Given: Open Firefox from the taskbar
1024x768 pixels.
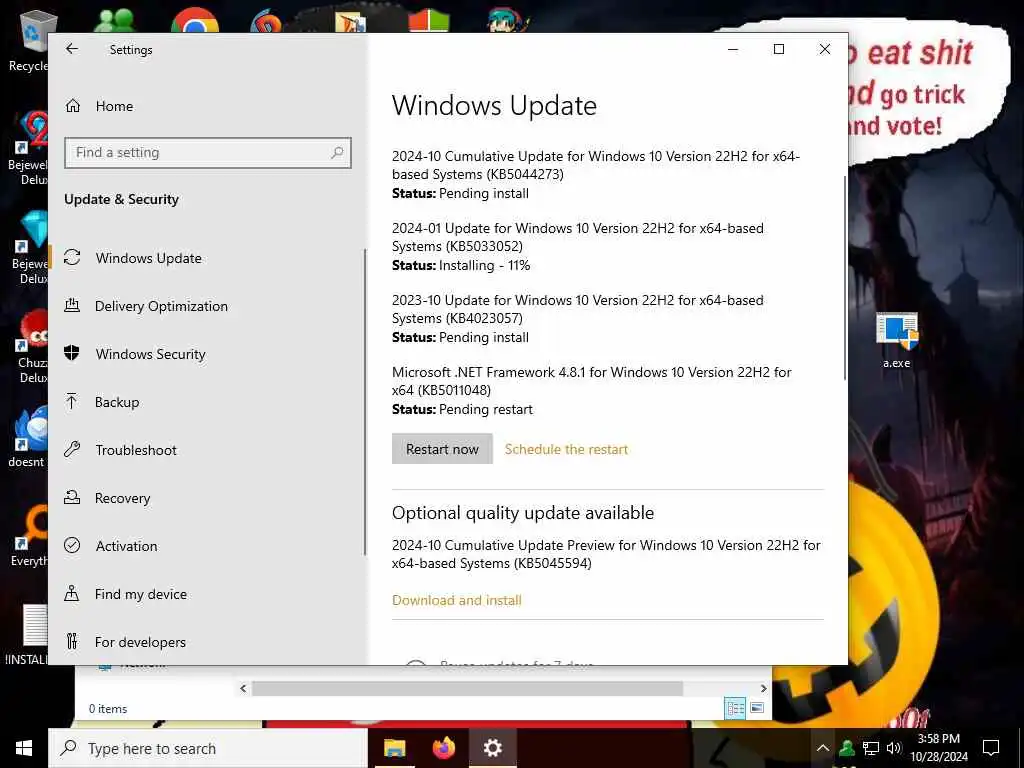Looking at the screenshot, I should pyautogui.click(x=444, y=748).
